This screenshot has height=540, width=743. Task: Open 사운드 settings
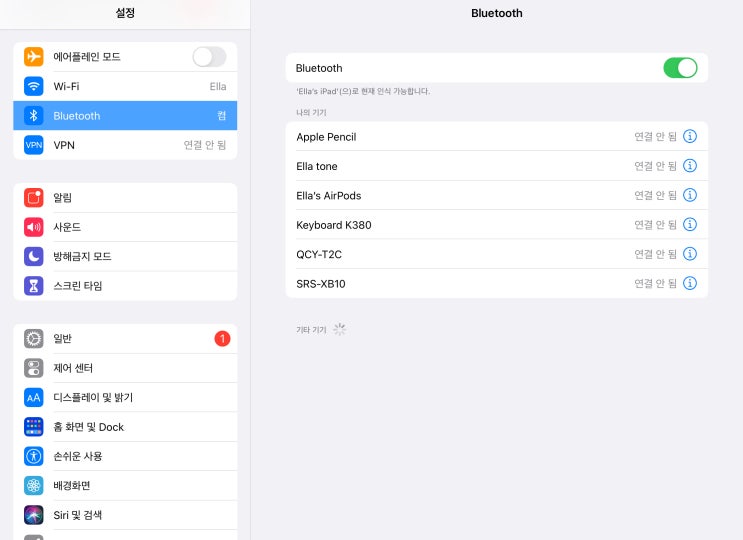pyautogui.click(x=125, y=227)
